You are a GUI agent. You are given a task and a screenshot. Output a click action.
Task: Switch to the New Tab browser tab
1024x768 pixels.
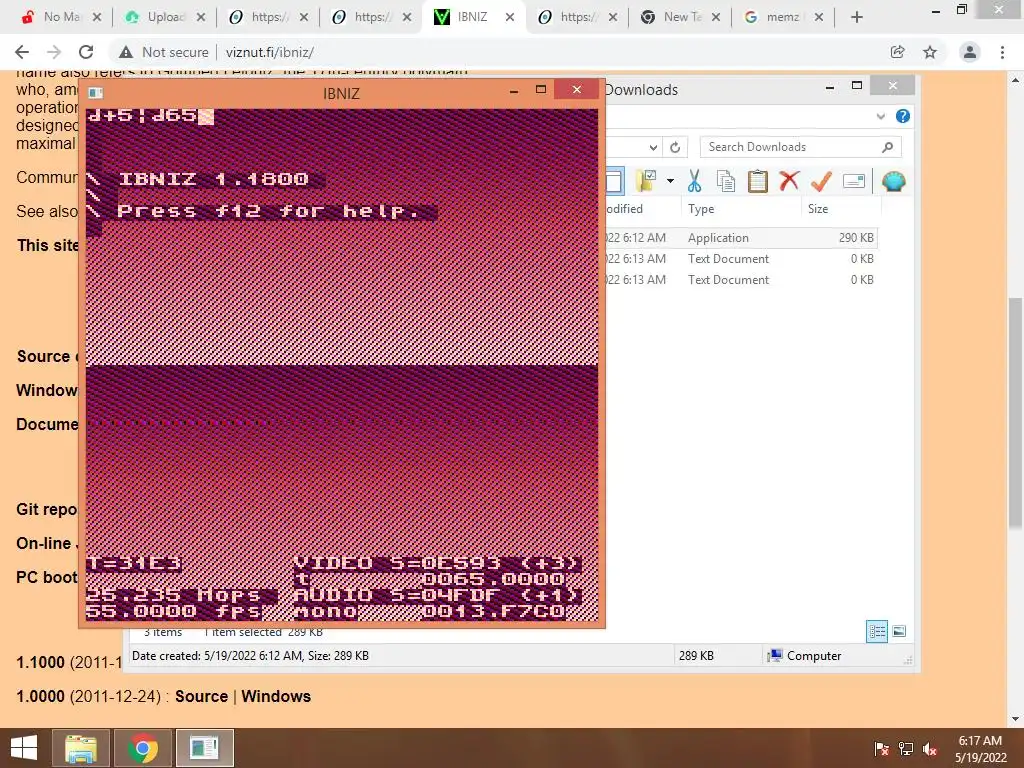[x=682, y=17]
